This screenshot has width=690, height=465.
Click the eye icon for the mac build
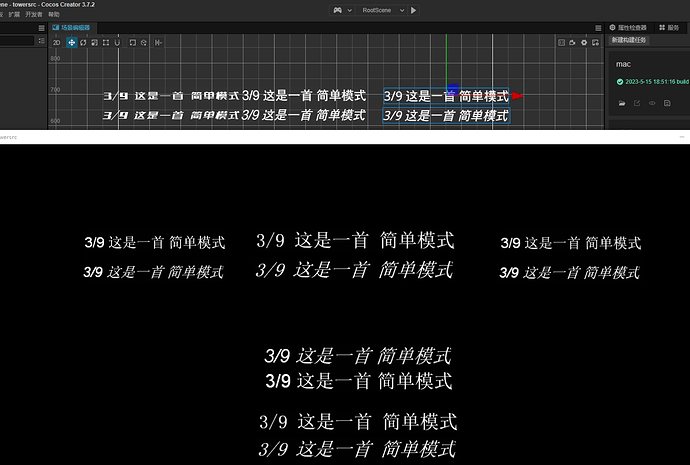[652, 103]
